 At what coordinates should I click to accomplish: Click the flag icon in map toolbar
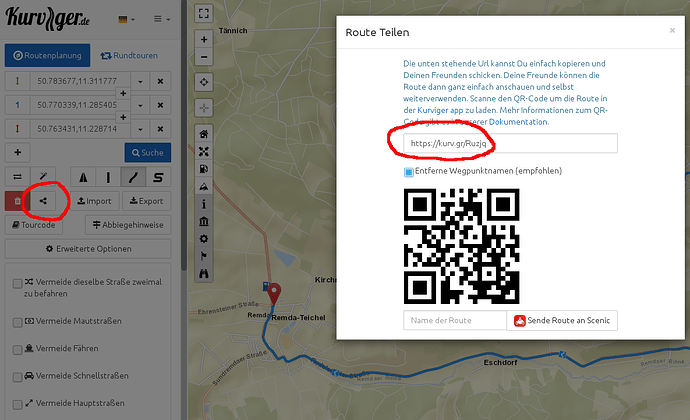click(204, 256)
